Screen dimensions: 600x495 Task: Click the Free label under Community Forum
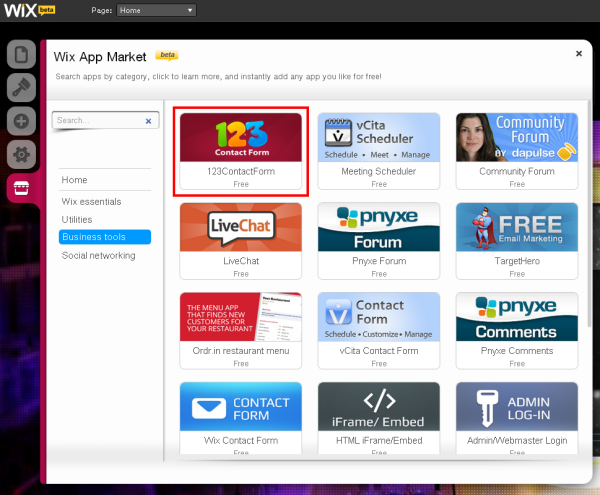click(x=517, y=184)
